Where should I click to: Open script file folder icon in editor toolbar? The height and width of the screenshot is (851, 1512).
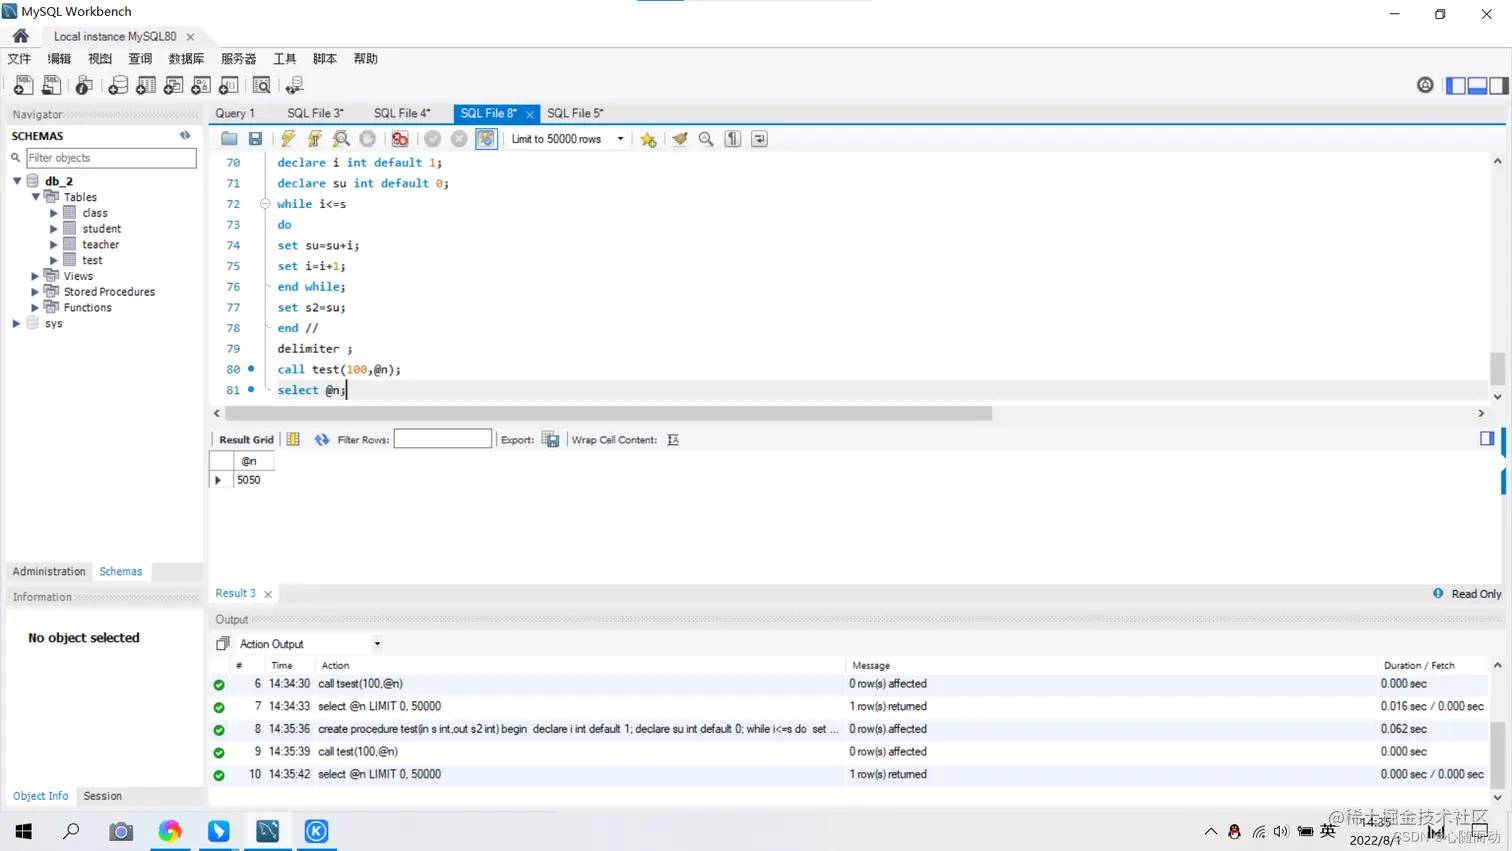(229, 139)
